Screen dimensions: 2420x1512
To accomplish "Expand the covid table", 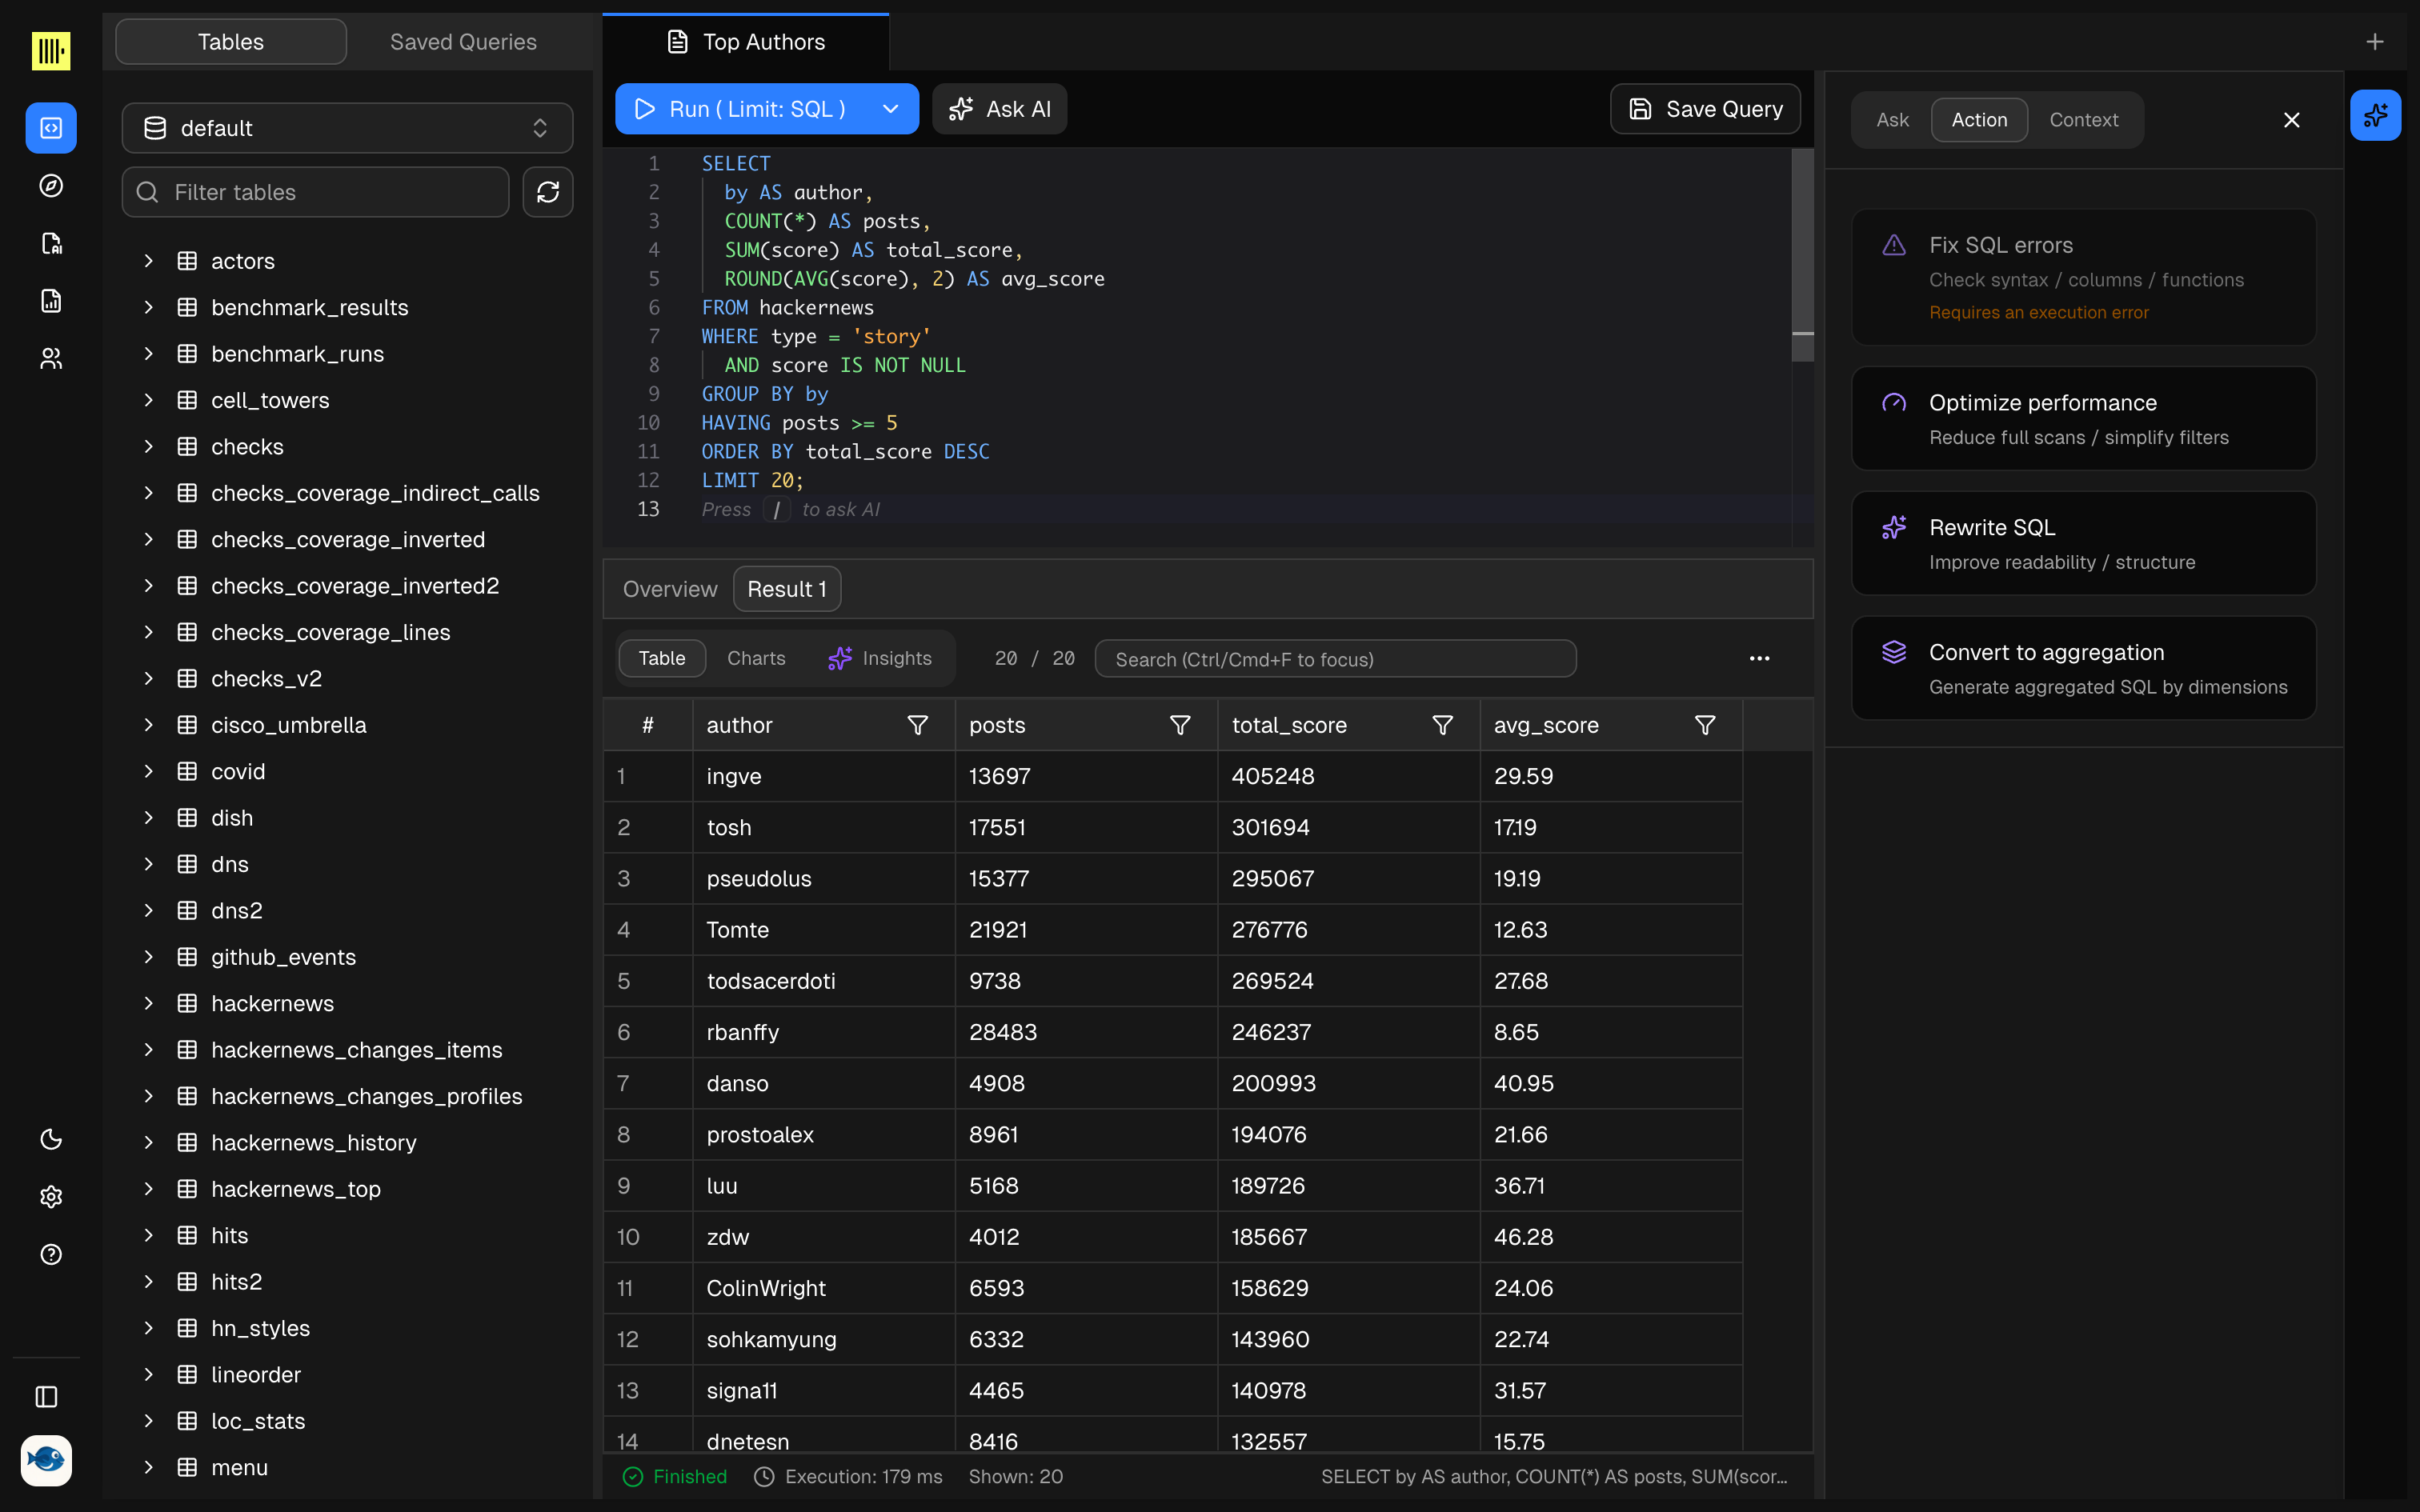I will click(x=148, y=771).
